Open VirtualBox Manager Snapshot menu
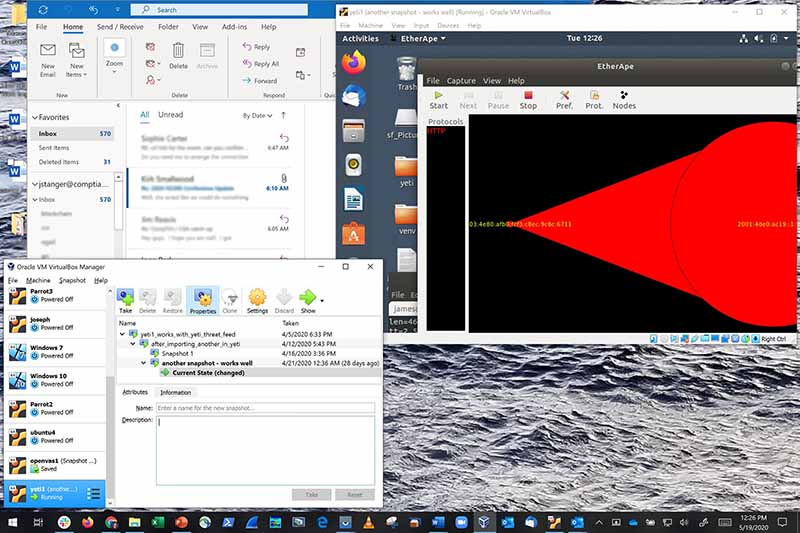This screenshot has width=800, height=533. point(72,281)
